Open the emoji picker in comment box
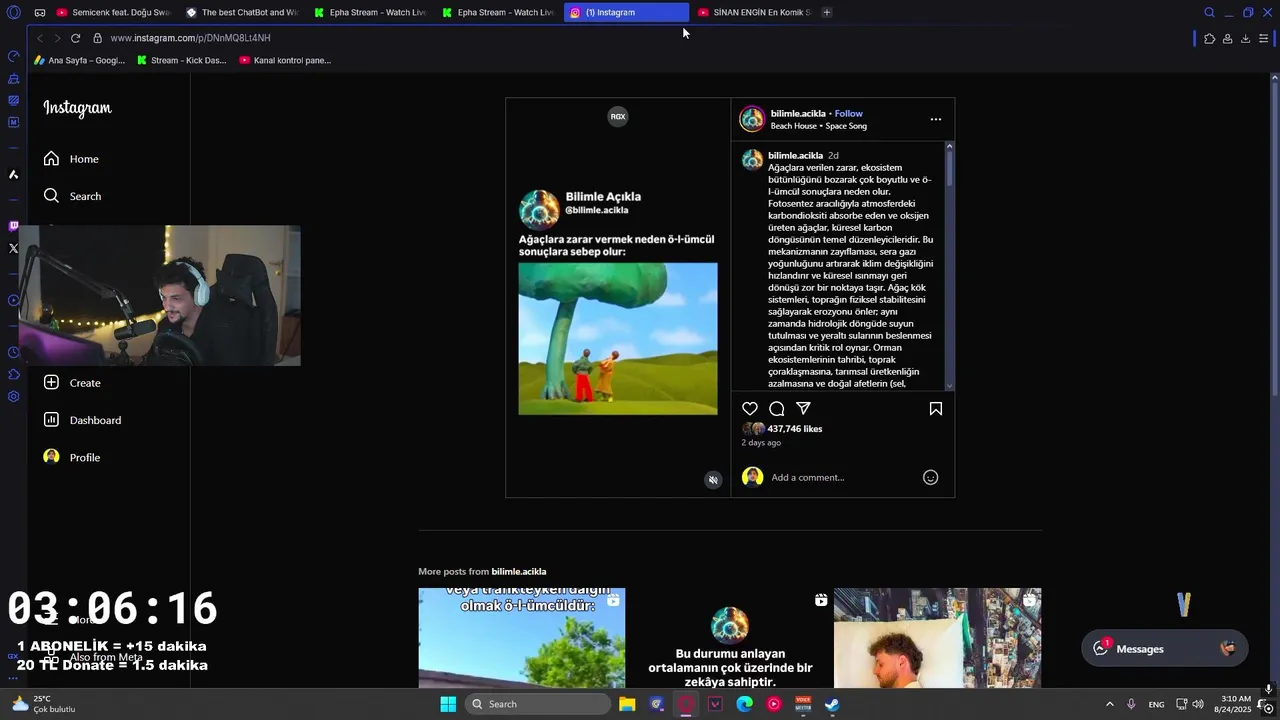 (930, 477)
